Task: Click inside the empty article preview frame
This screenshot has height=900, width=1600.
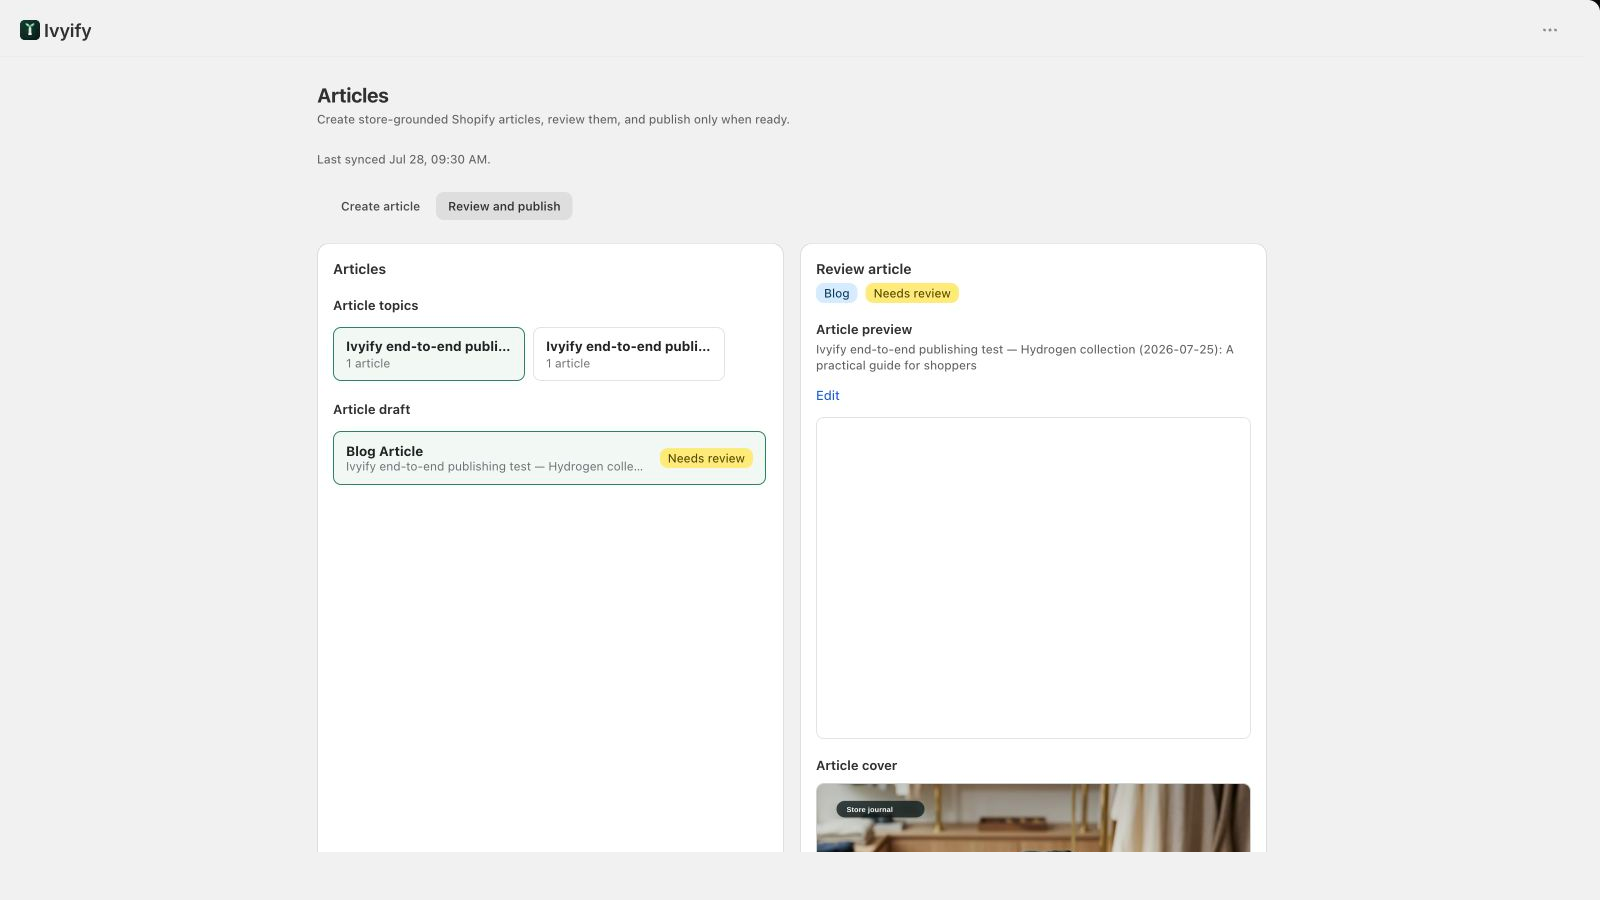Action: coord(1033,578)
